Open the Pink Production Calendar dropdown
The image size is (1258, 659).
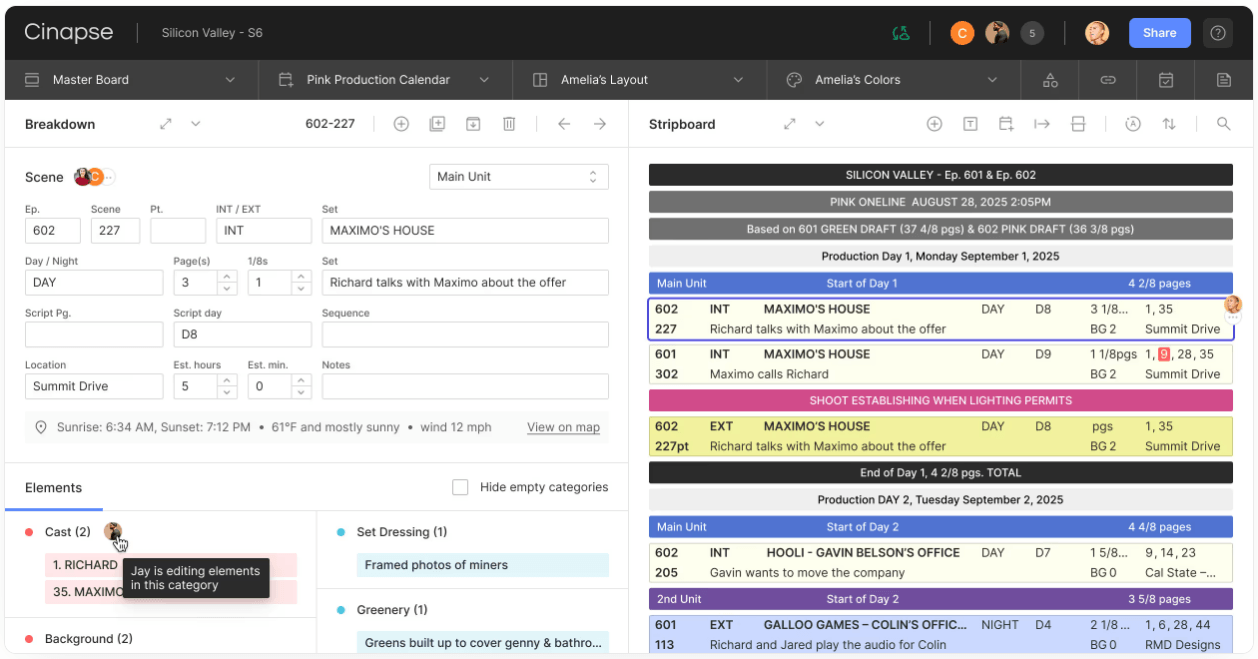tap(385, 80)
